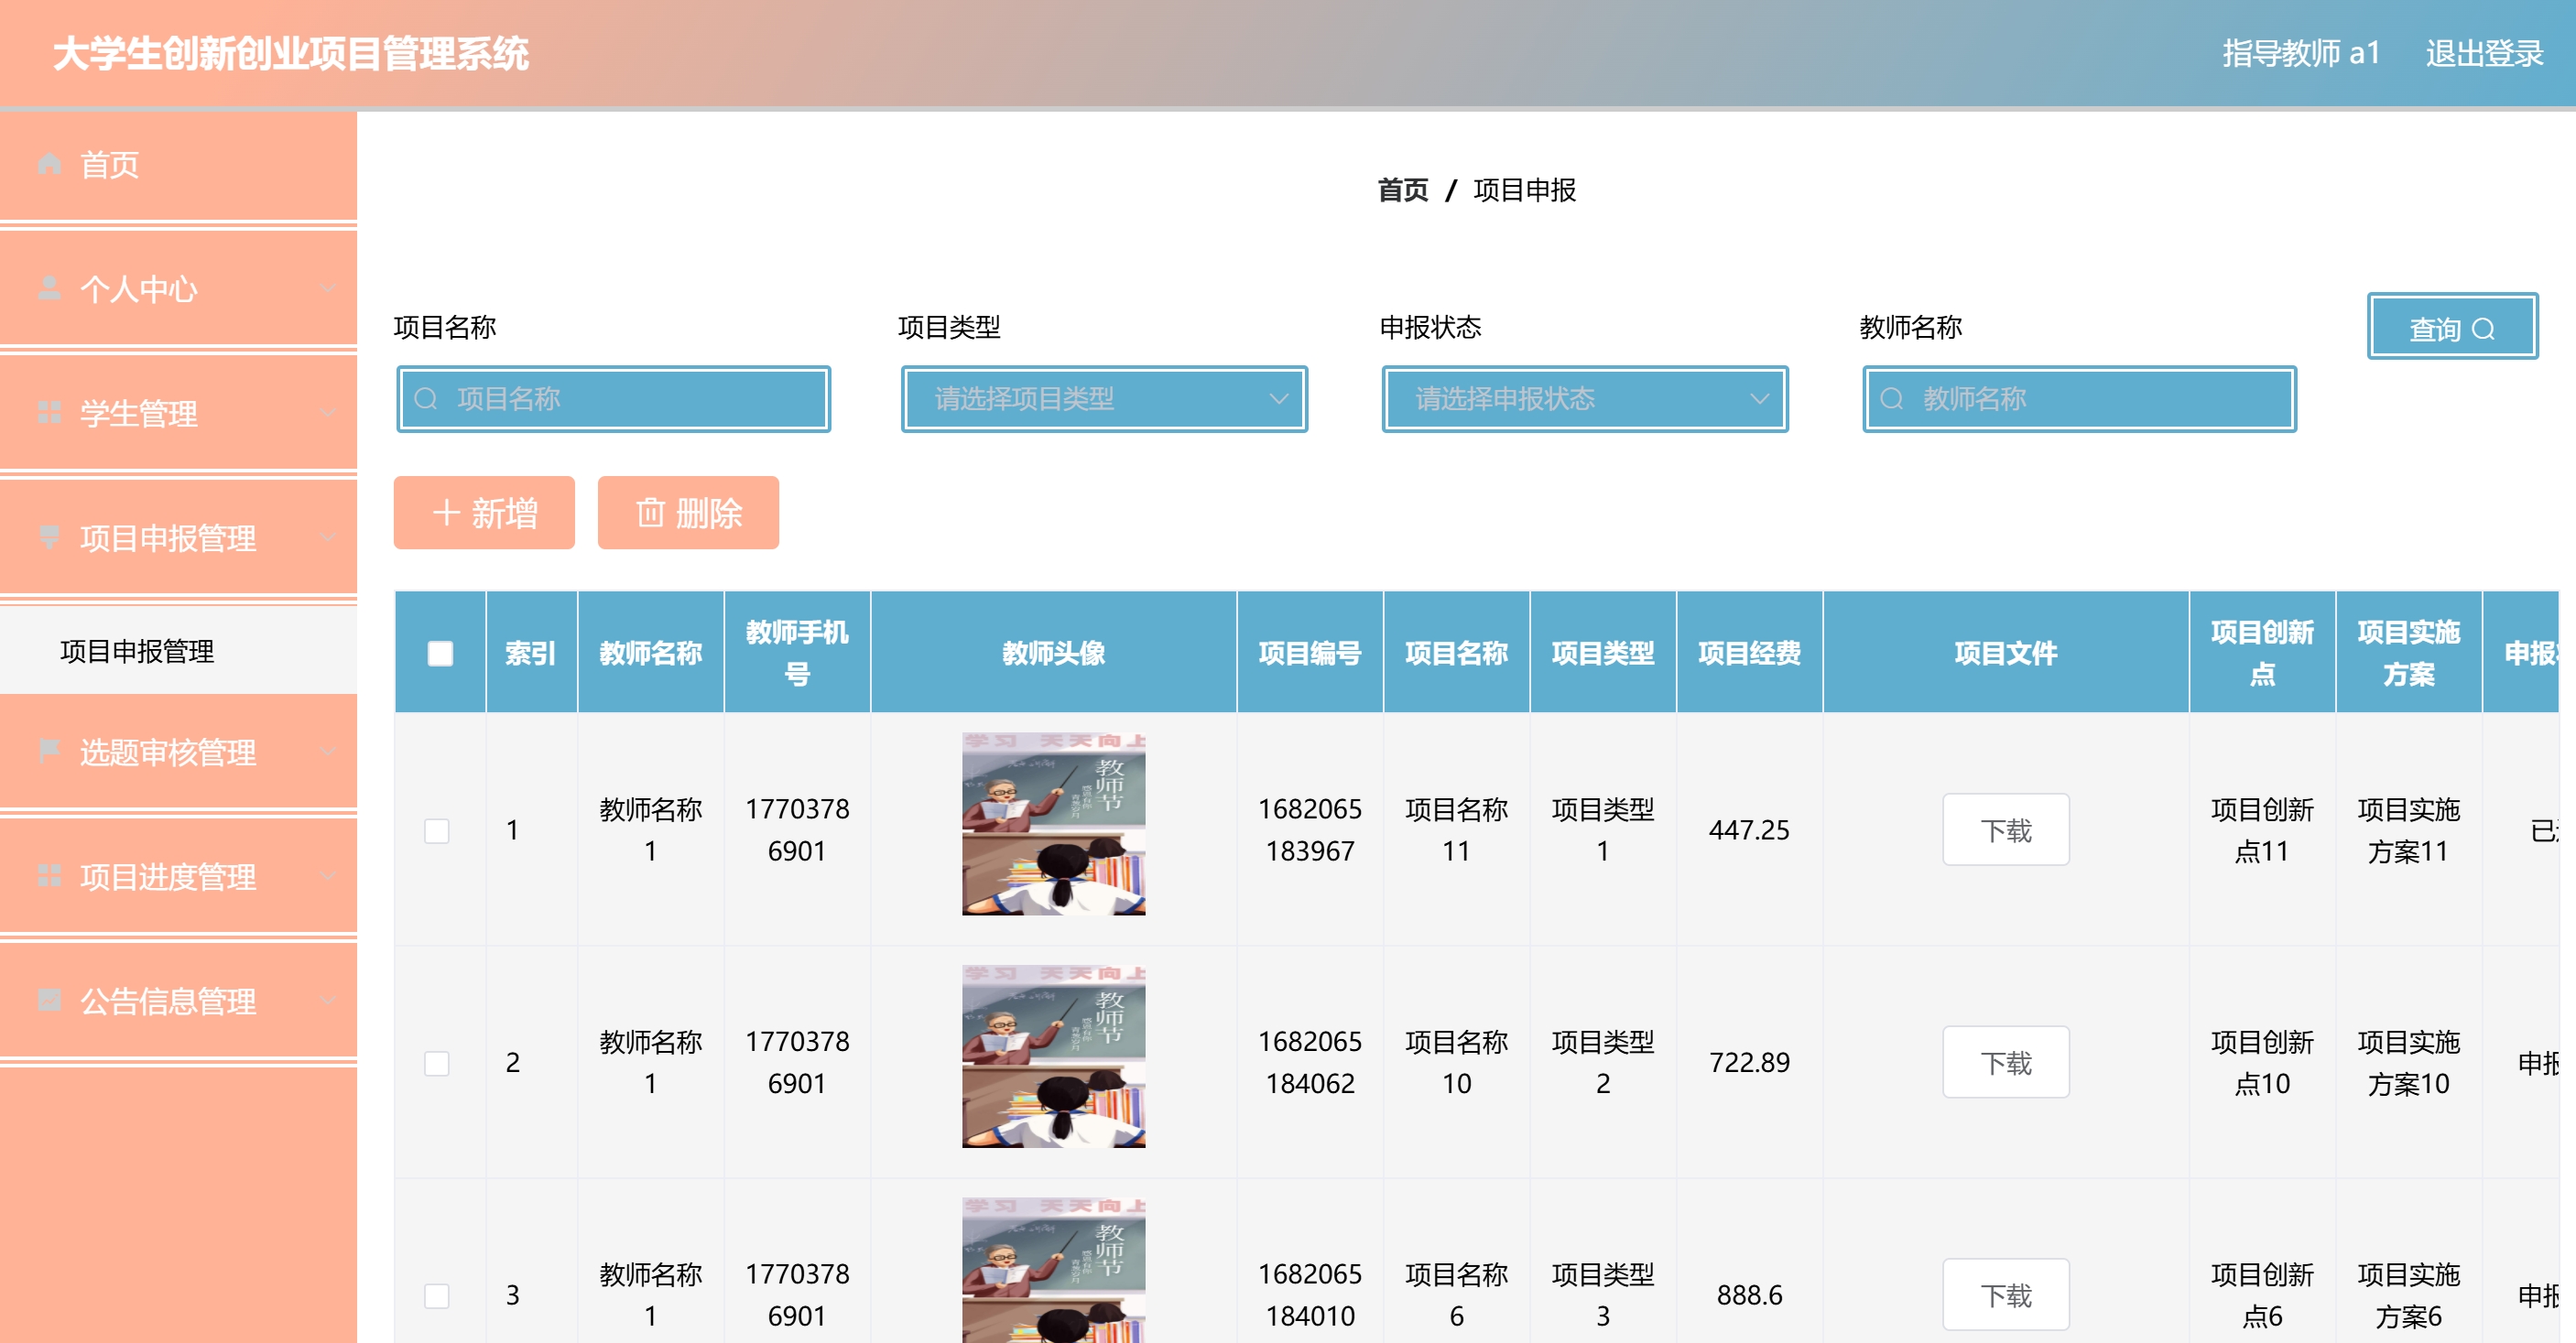Image resolution: width=2576 pixels, height=1343 pixels.
Task: Expand the 项目进度管理 menu chevron
Action: click(x=327, y=876)
